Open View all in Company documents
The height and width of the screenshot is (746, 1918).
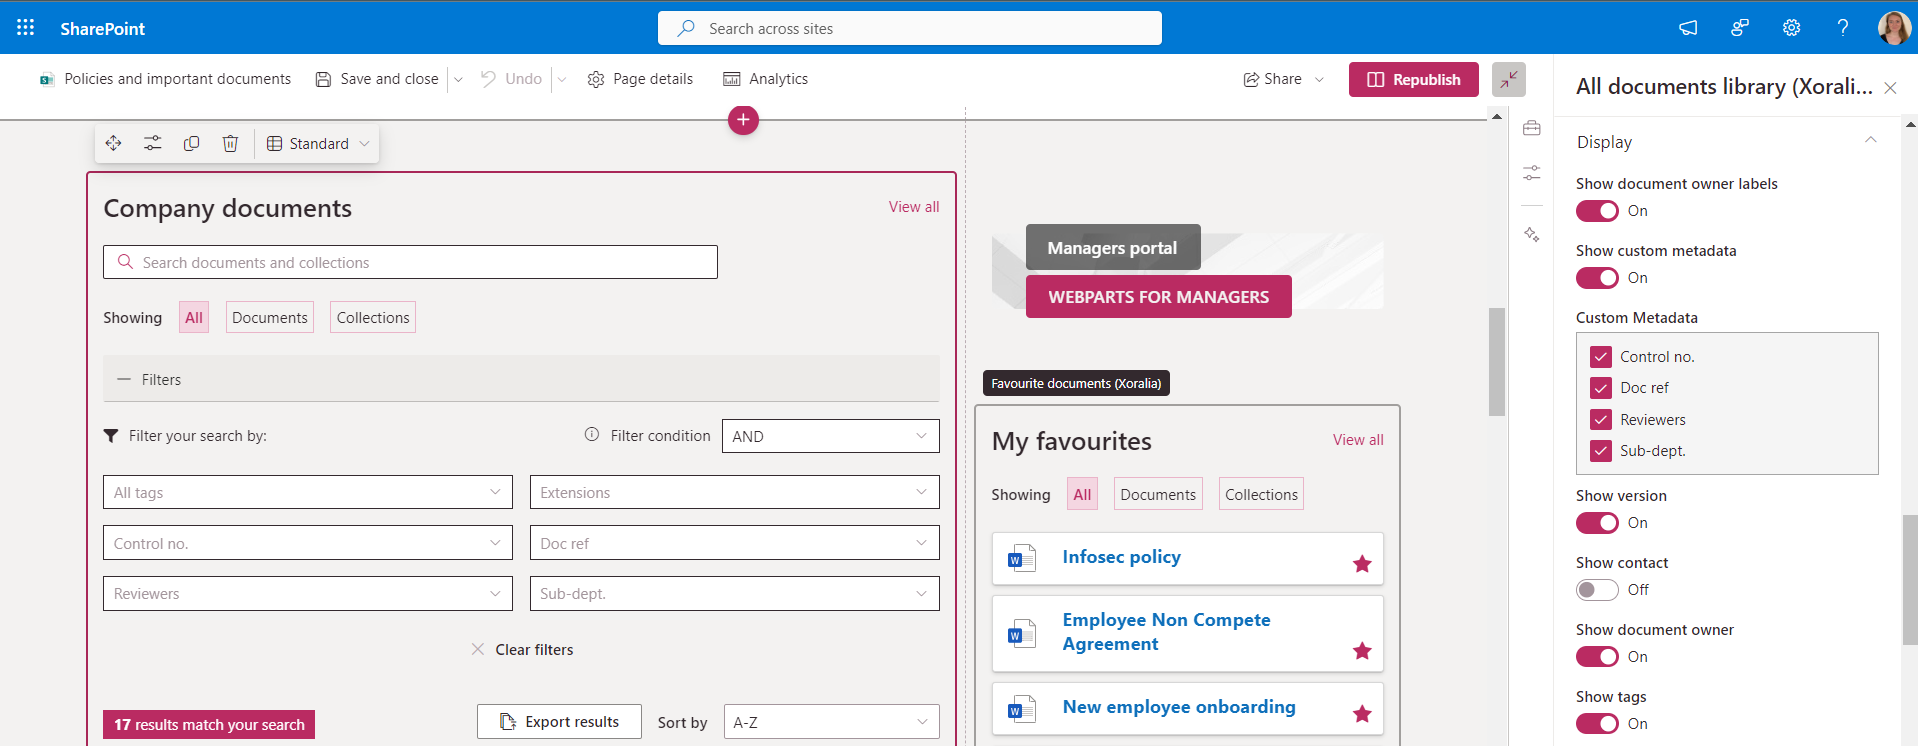pos(914,207)
